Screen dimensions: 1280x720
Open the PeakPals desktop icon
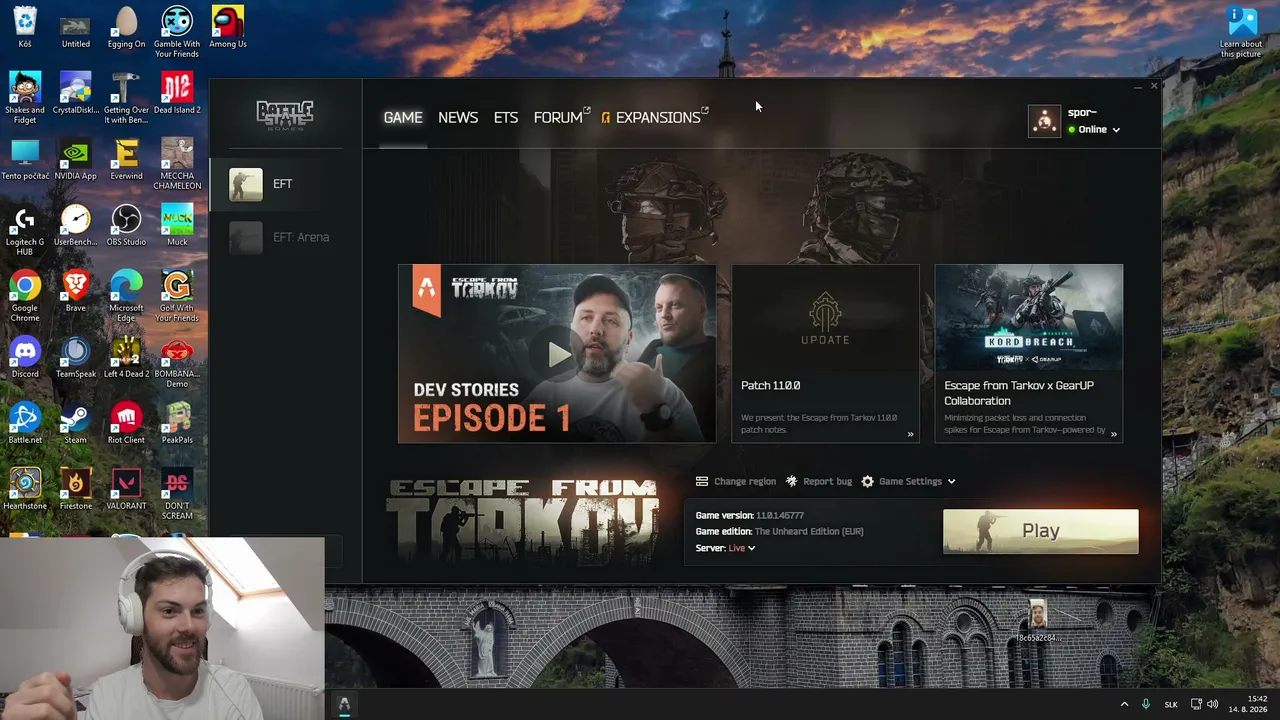click(177, 424)
